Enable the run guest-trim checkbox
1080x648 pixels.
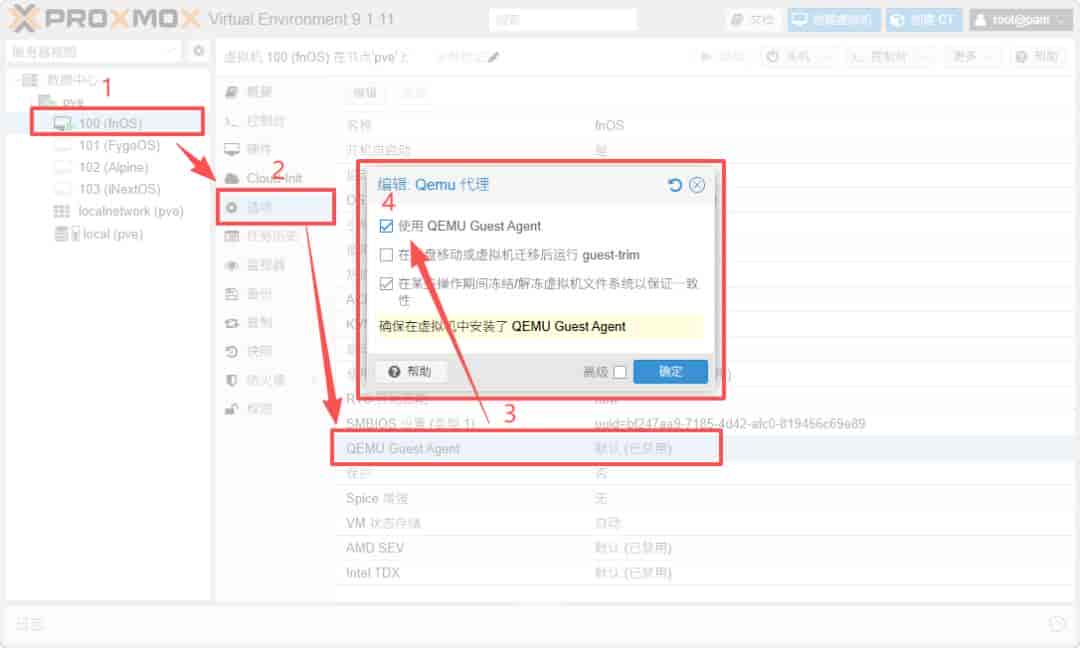pyautogui.click(x=386, y=255)
